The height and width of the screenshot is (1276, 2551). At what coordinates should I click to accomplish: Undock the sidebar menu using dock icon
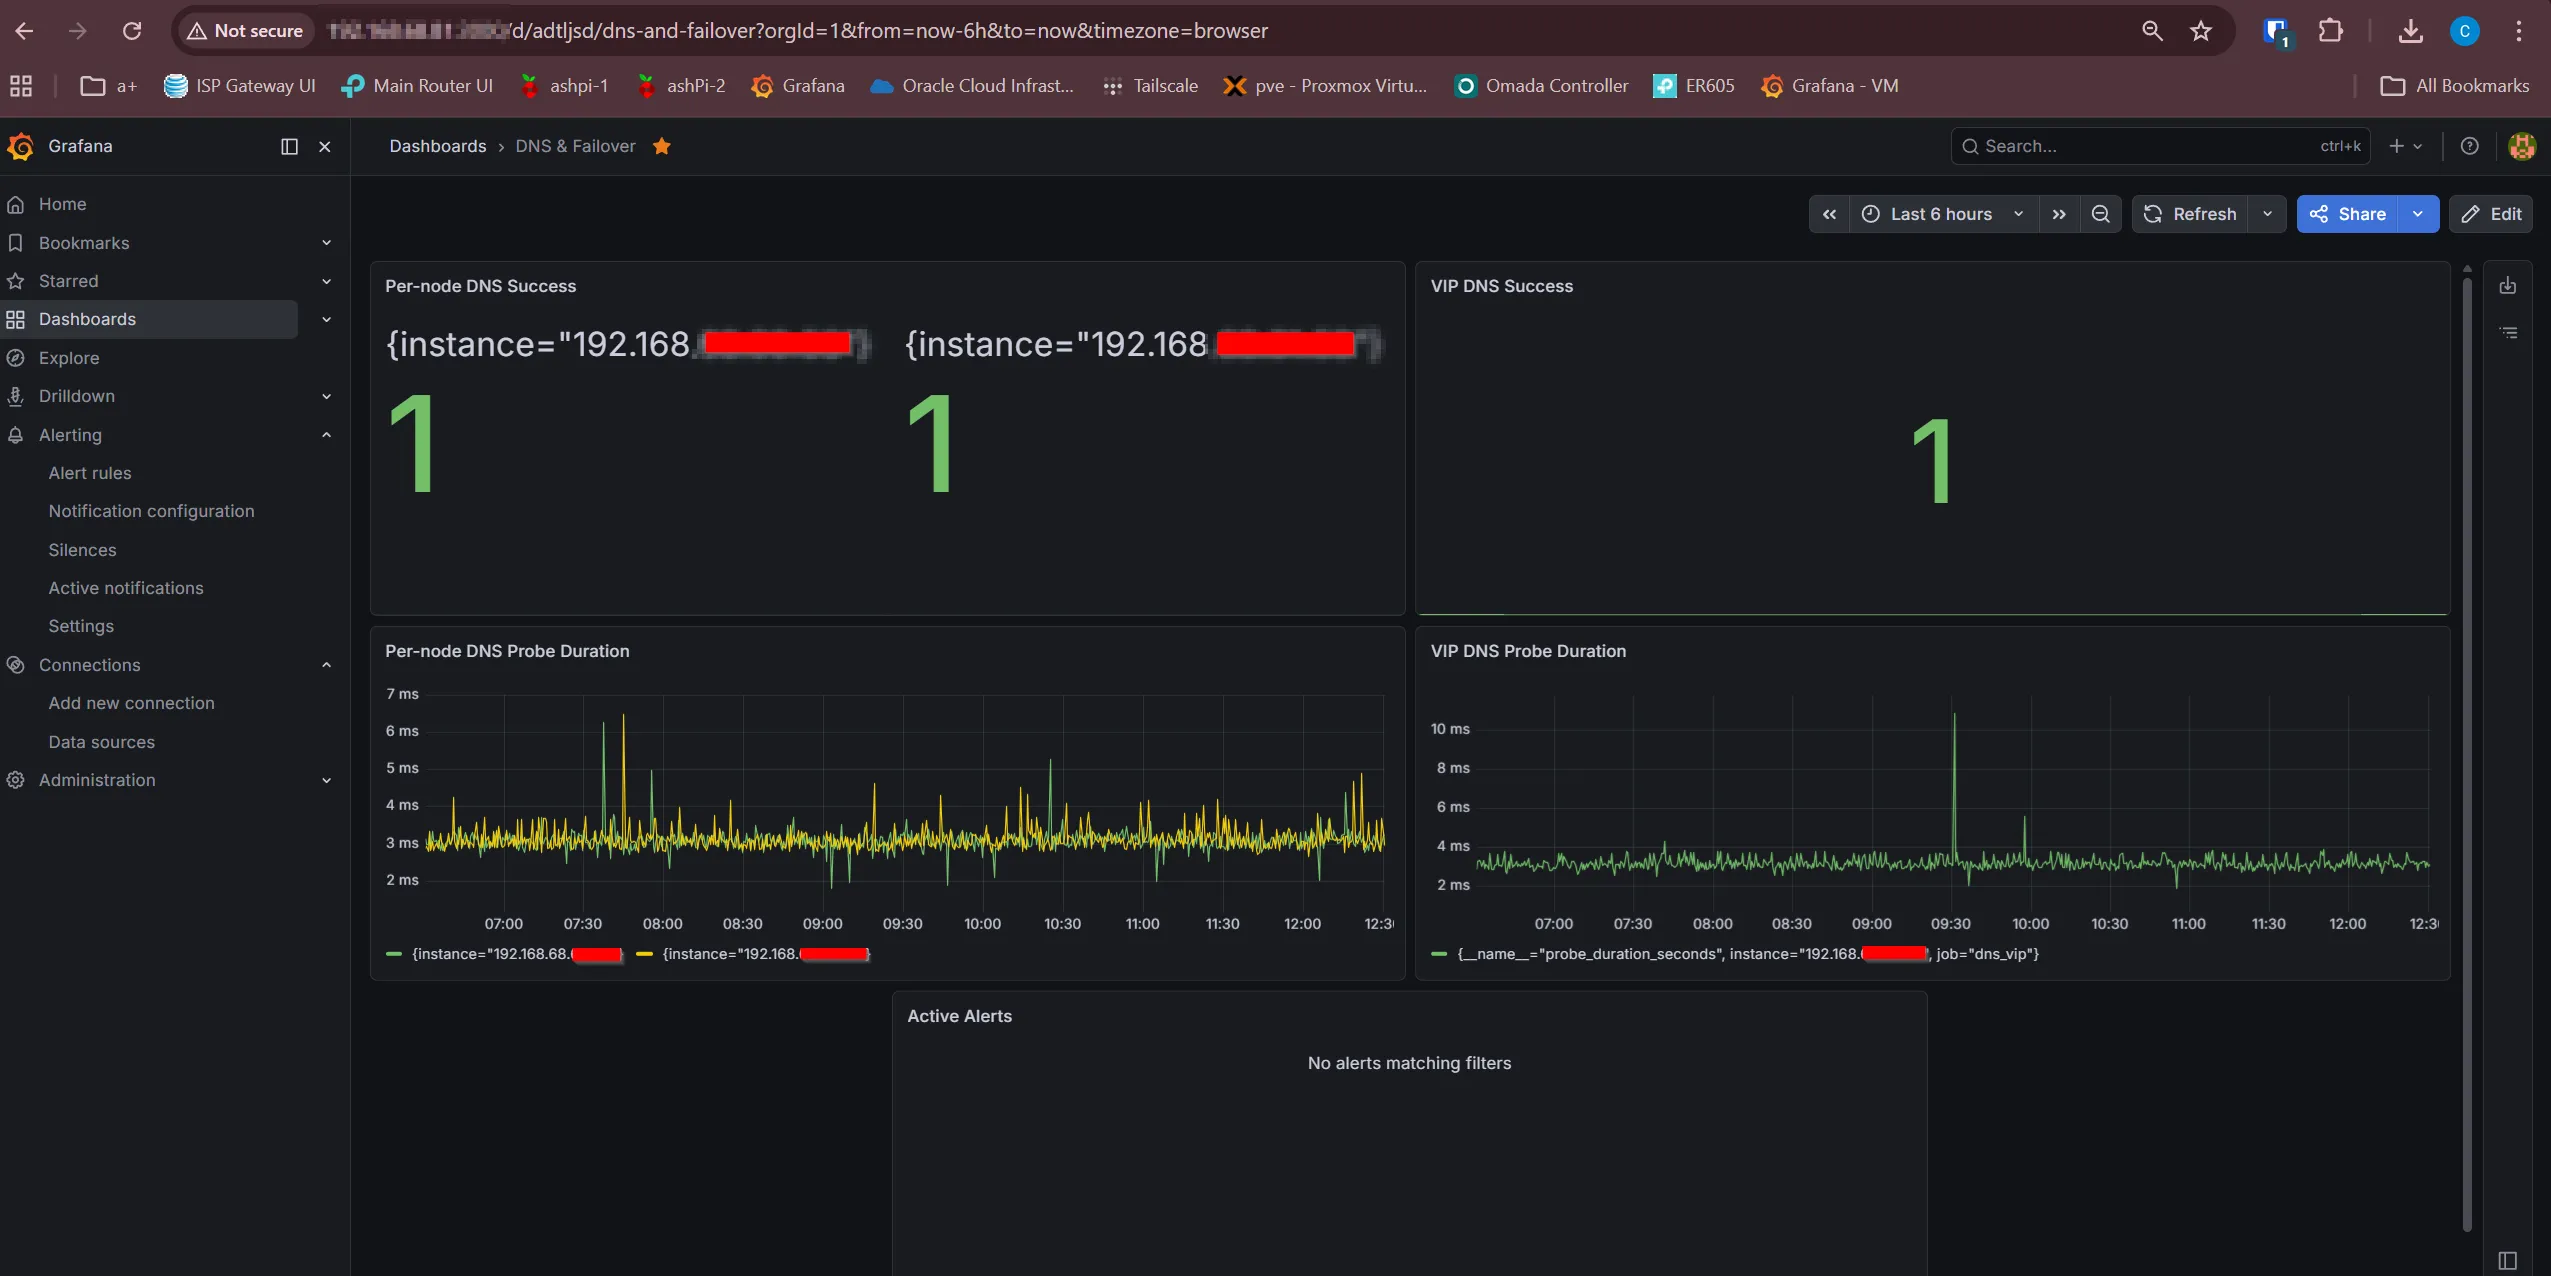coord(289,146)
